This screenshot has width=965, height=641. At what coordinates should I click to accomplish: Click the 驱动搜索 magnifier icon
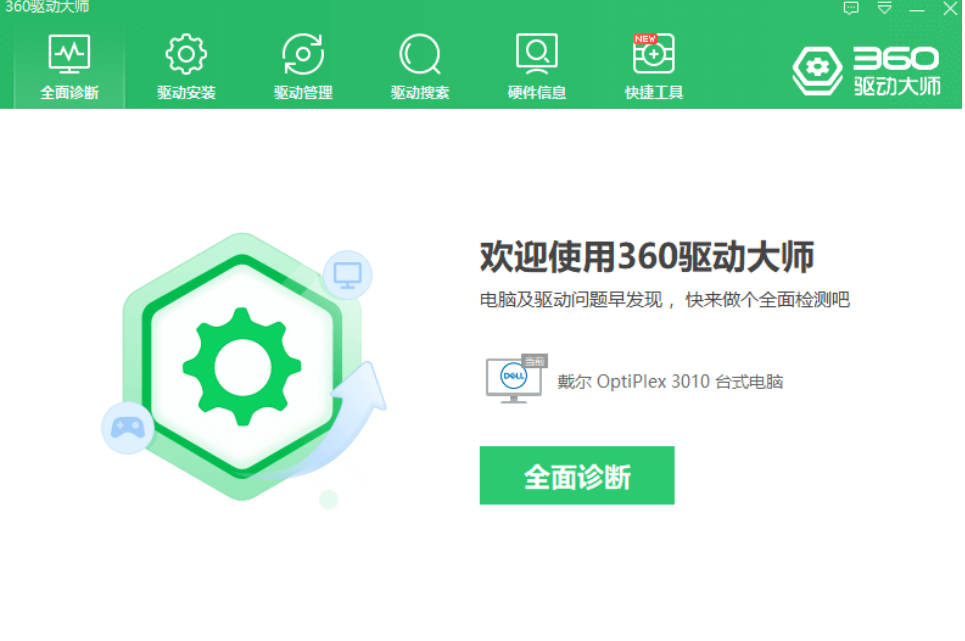(x=419, y=51)
